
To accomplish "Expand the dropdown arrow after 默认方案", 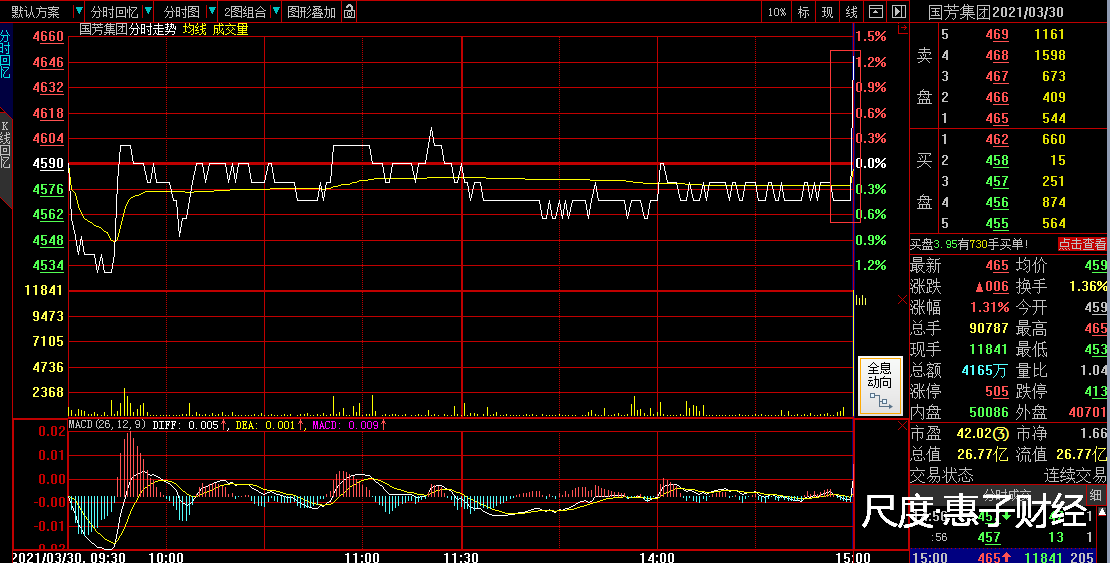I will click(79, 12).
